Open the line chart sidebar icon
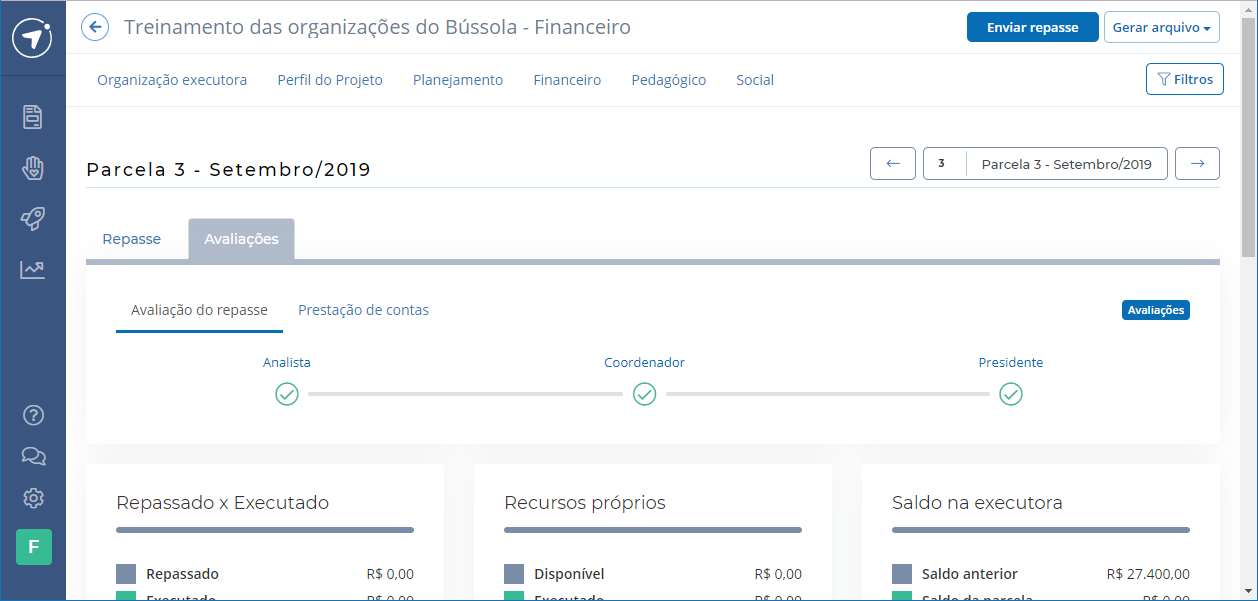The height and width of the screenshot is (601, 1258). point(33,269)
